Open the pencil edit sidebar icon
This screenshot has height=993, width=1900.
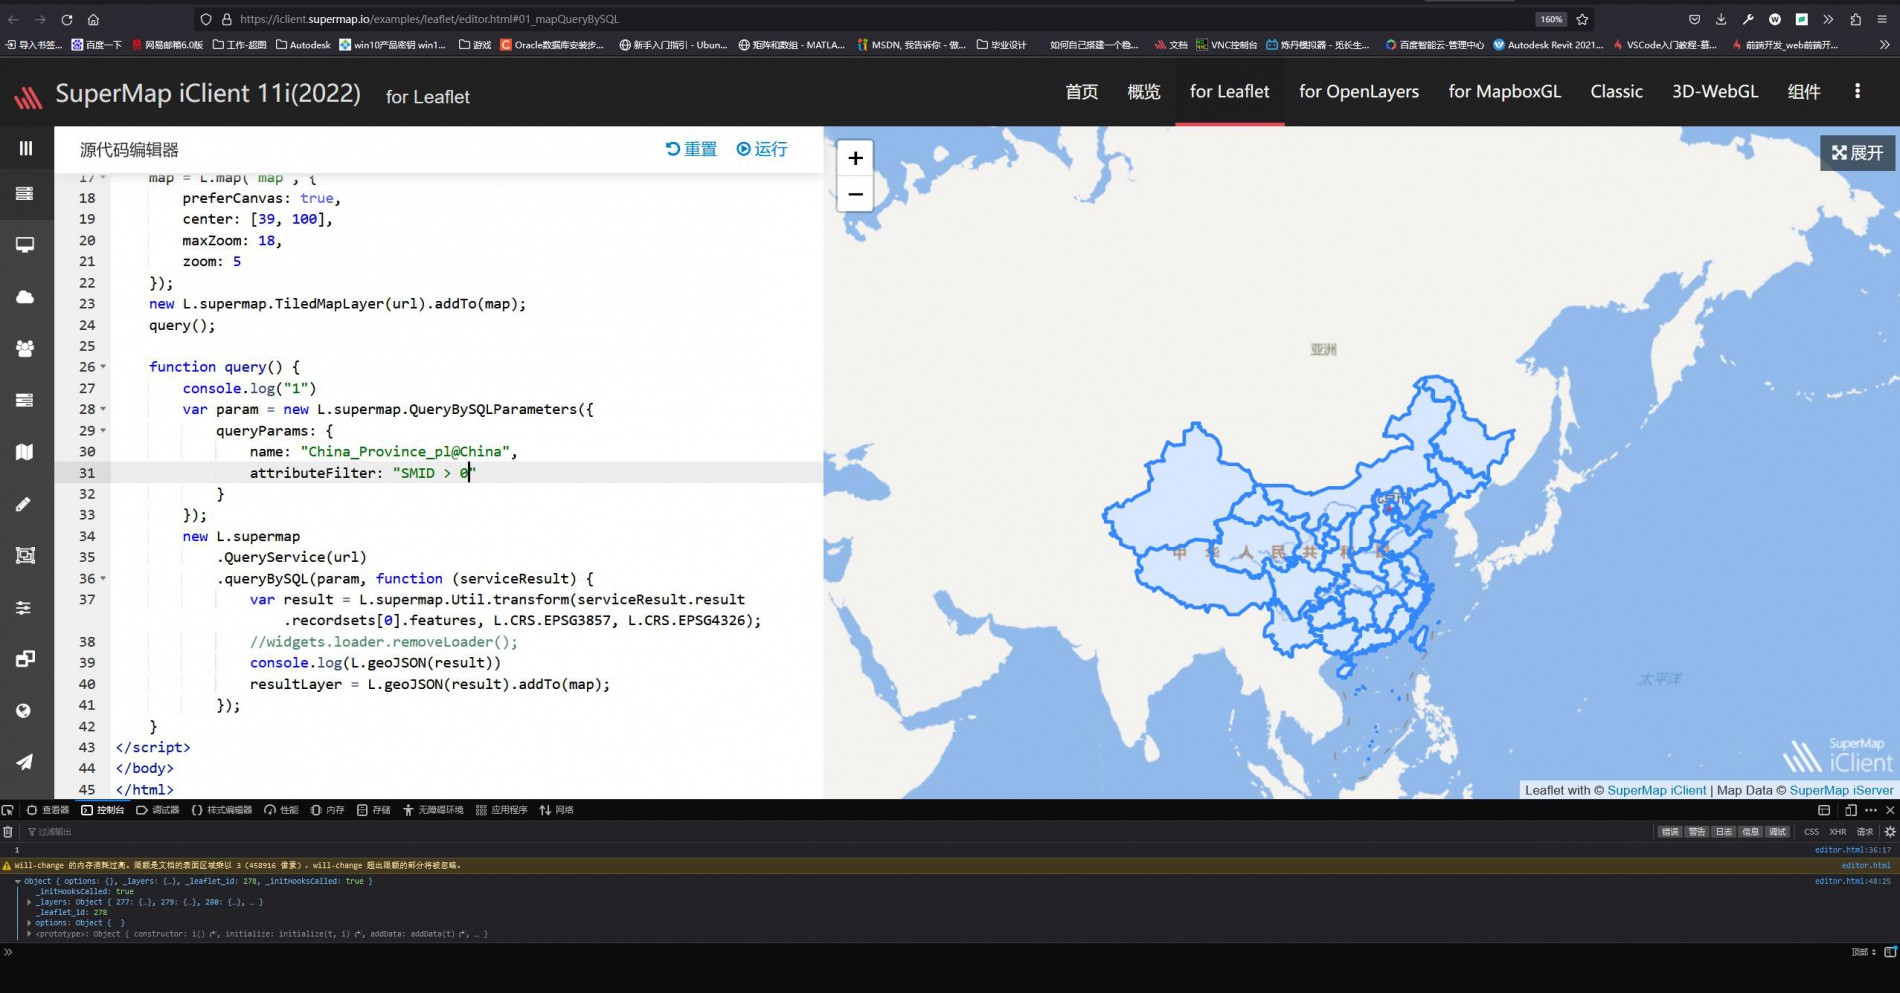tap(25, 504)
